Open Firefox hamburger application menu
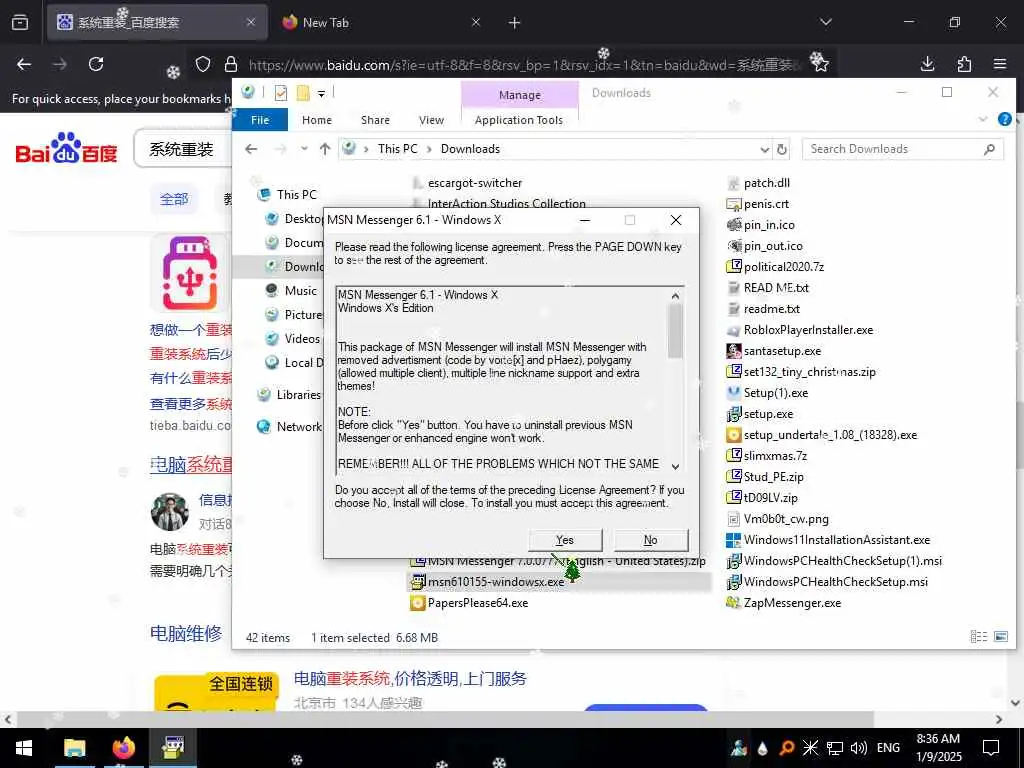The width and height of the screenshot is (1024, 768). [1000, 64]
